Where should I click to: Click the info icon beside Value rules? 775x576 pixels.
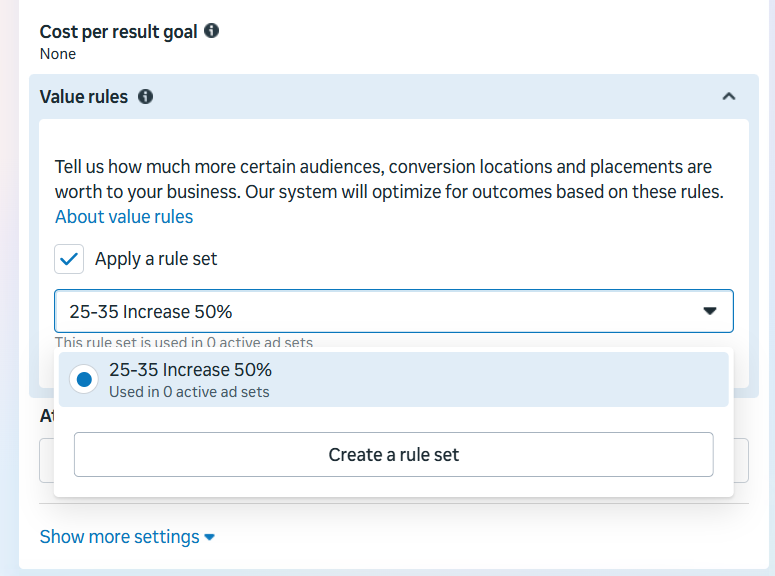[x=145, y=97]
